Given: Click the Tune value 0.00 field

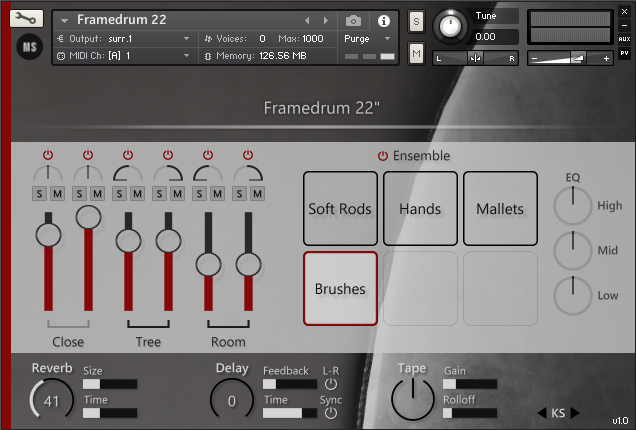Looking at the screenshot, I should click(x=496, y=37).
